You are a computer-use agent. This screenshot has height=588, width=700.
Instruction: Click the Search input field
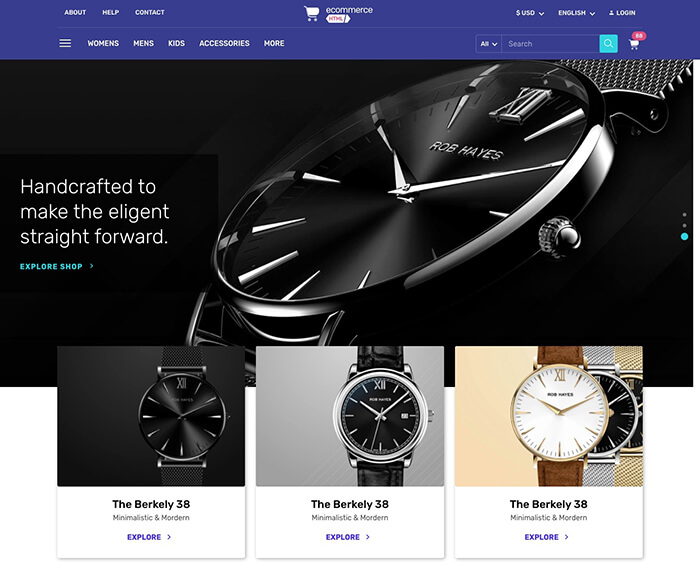click(x=550, y=44)
